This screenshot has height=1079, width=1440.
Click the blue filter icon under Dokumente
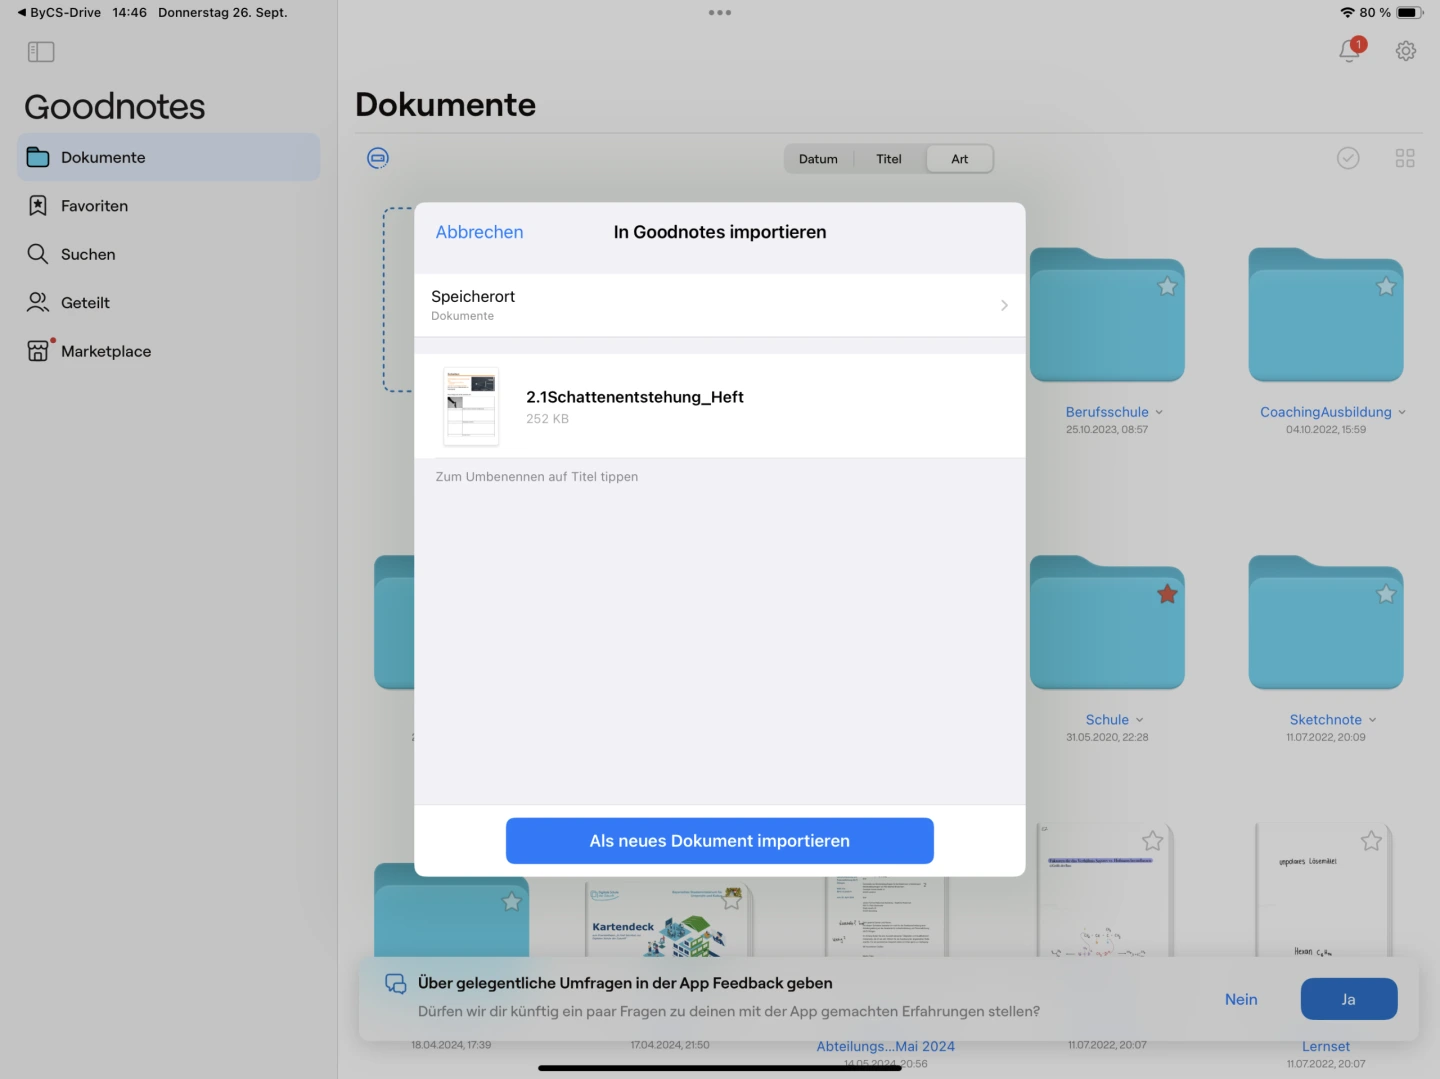(378, 158)
